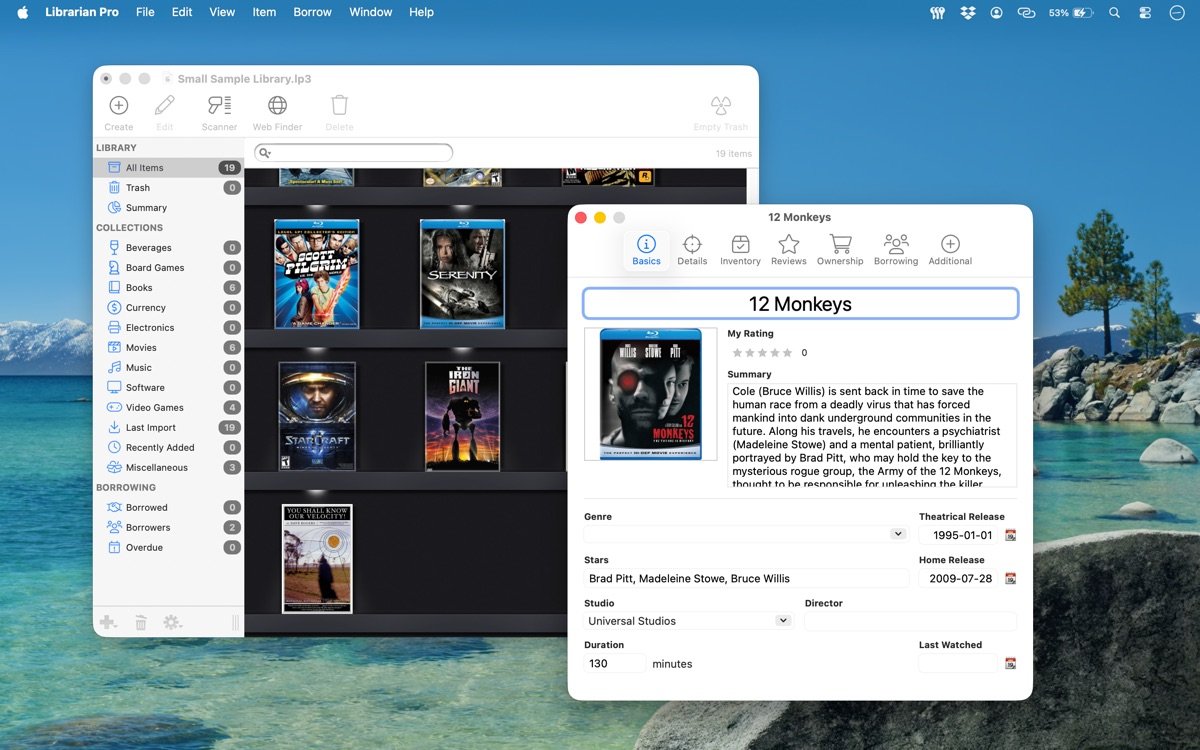1200x750 pixels.
Task: Open macOS Control Center in menu bar
Action: click(x=1145, y=13)
